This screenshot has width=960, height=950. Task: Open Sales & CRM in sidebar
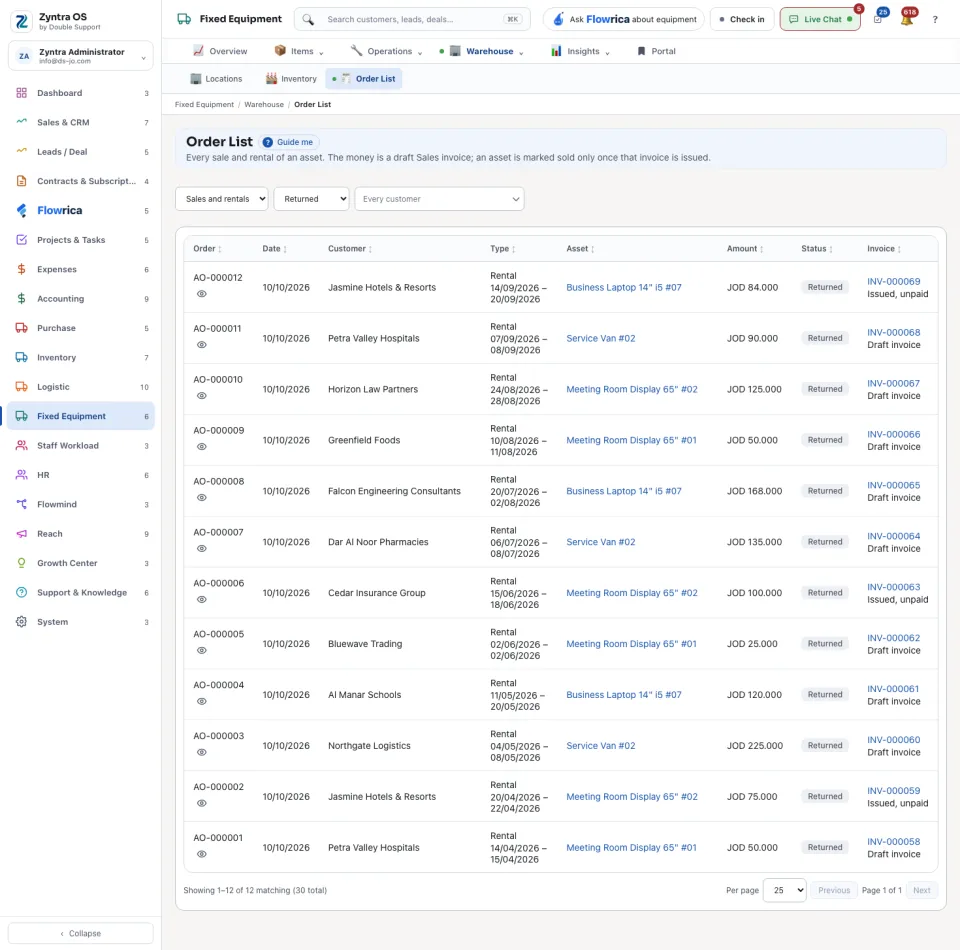81,122
